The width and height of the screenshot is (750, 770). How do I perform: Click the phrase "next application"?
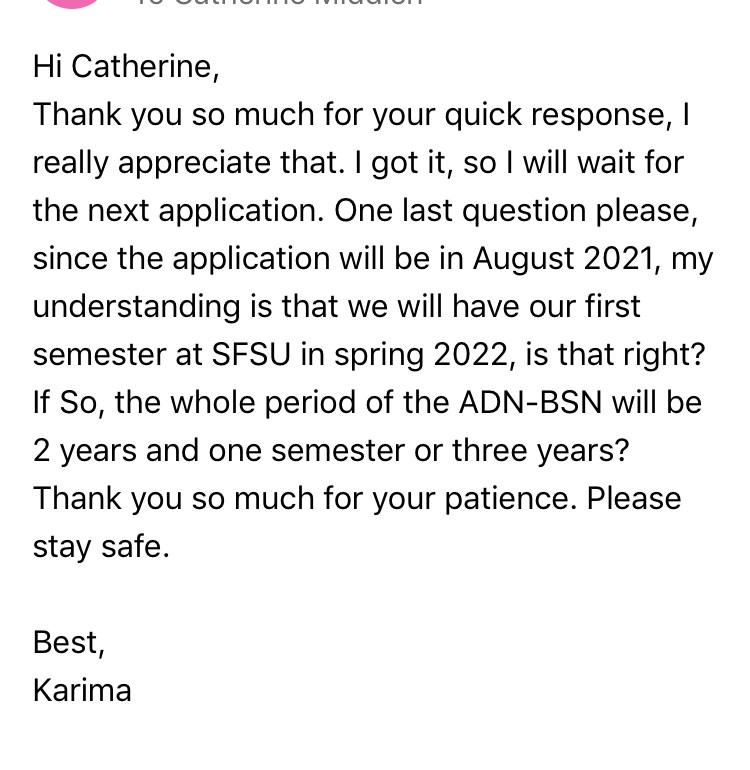pos(202,212)
